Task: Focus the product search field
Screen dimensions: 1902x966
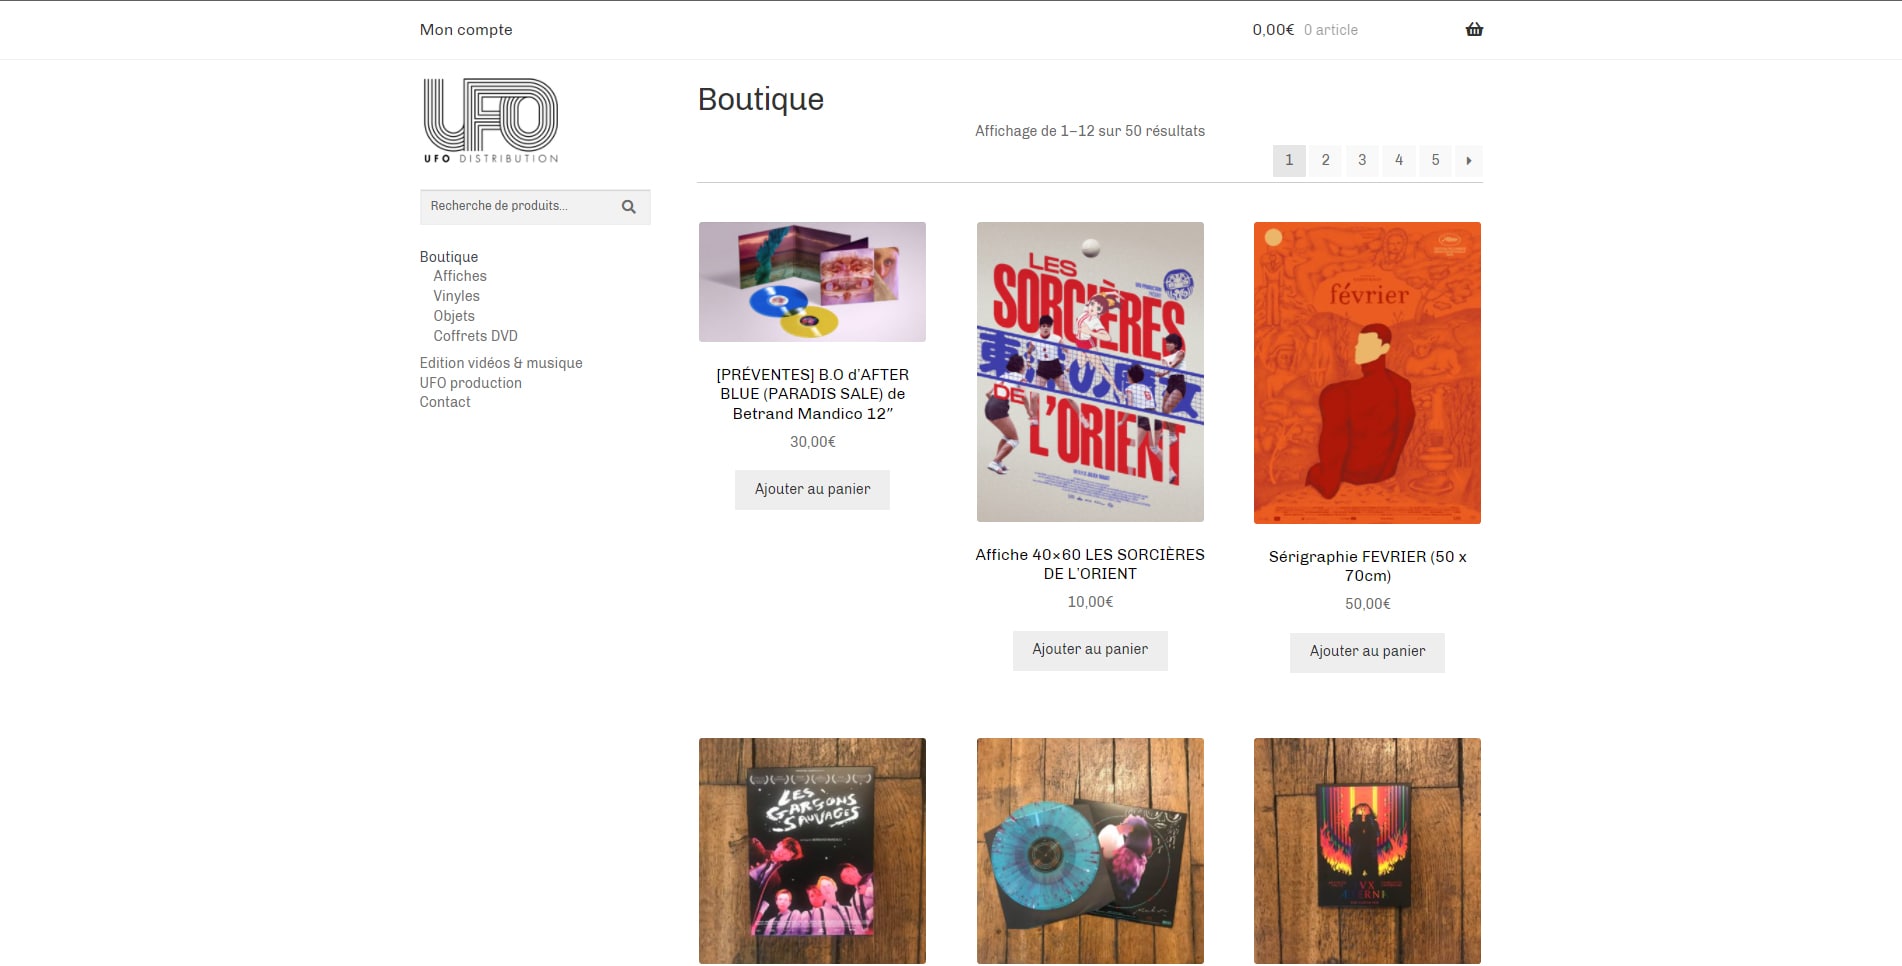Action: [520, 207]
